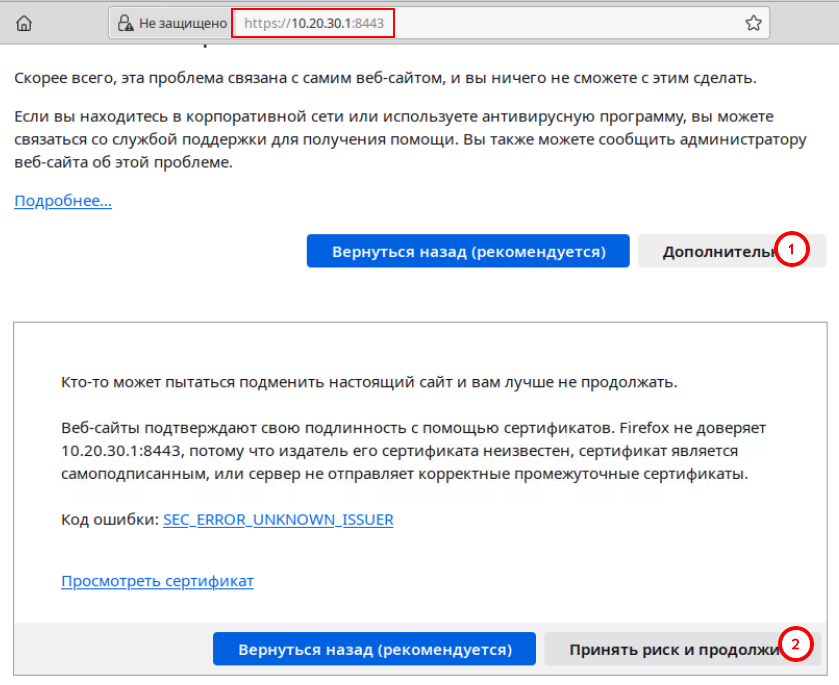The image size is (839, 685).
Task: Click the address bar URL 10.20.30.1:8443
Action: pyautogui.click(x=314, y=23)
